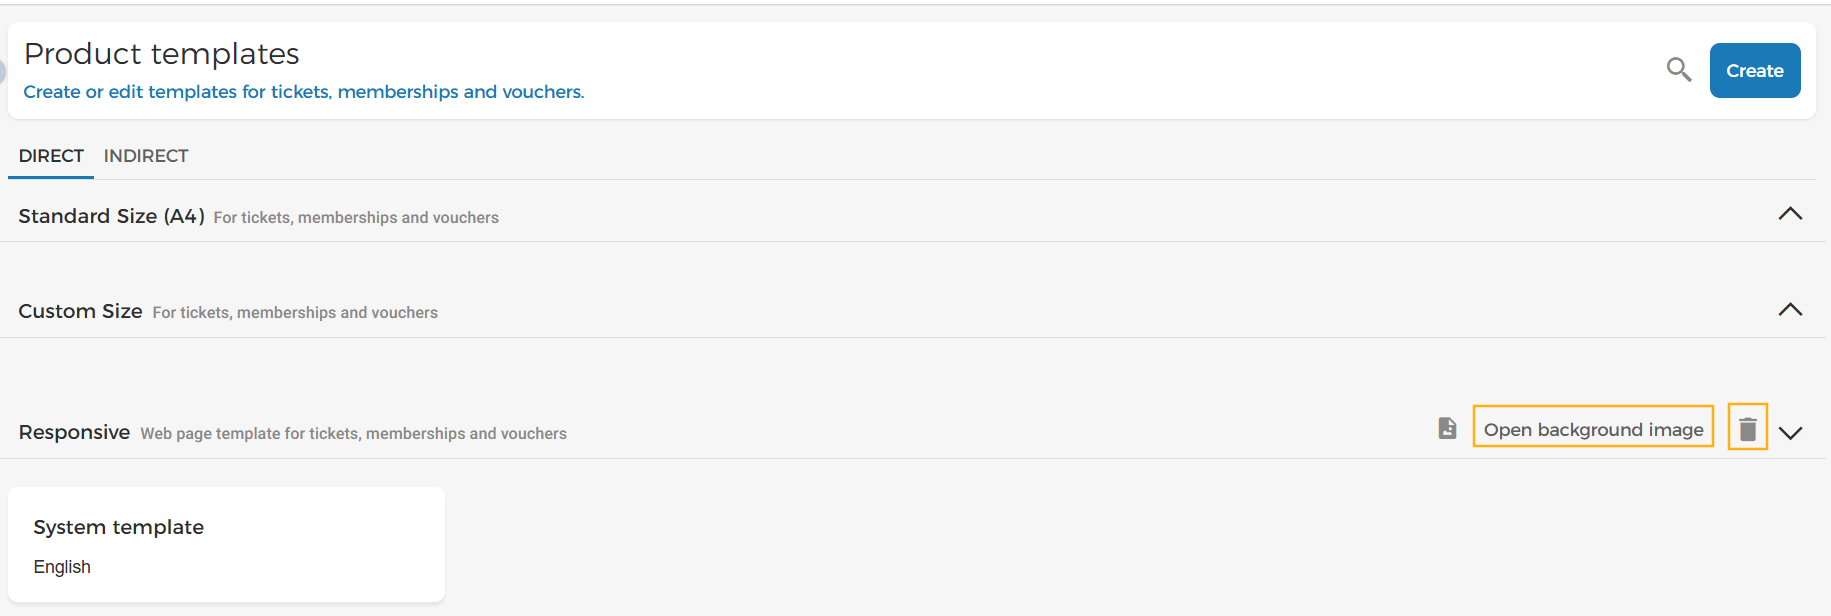1831x616 pixels.
Task: Create a new product template
Action: pyautogui.click(x=1755, y=70)
